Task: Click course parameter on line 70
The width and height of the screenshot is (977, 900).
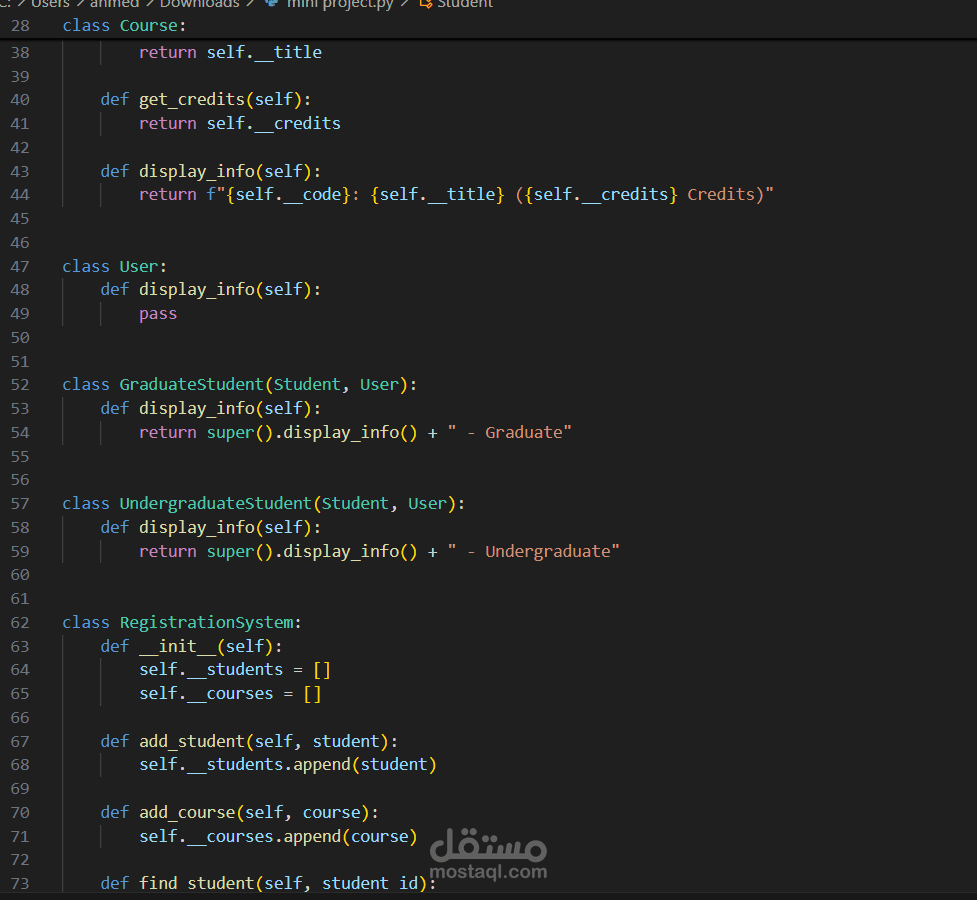Action: coord(331,813)
